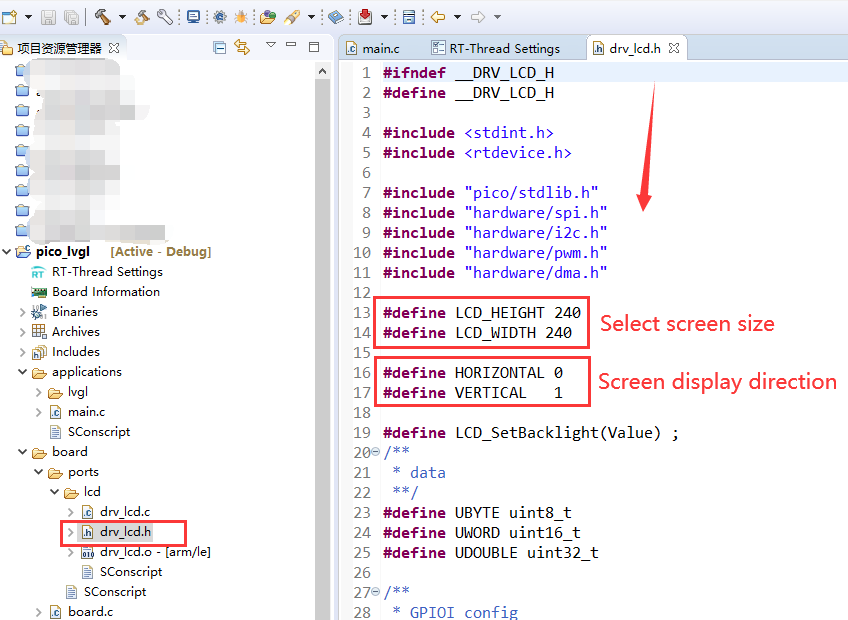Viewport: 848px width, 620px height.
Task: Switch to the main.c tab
Action: coord(379,48)
